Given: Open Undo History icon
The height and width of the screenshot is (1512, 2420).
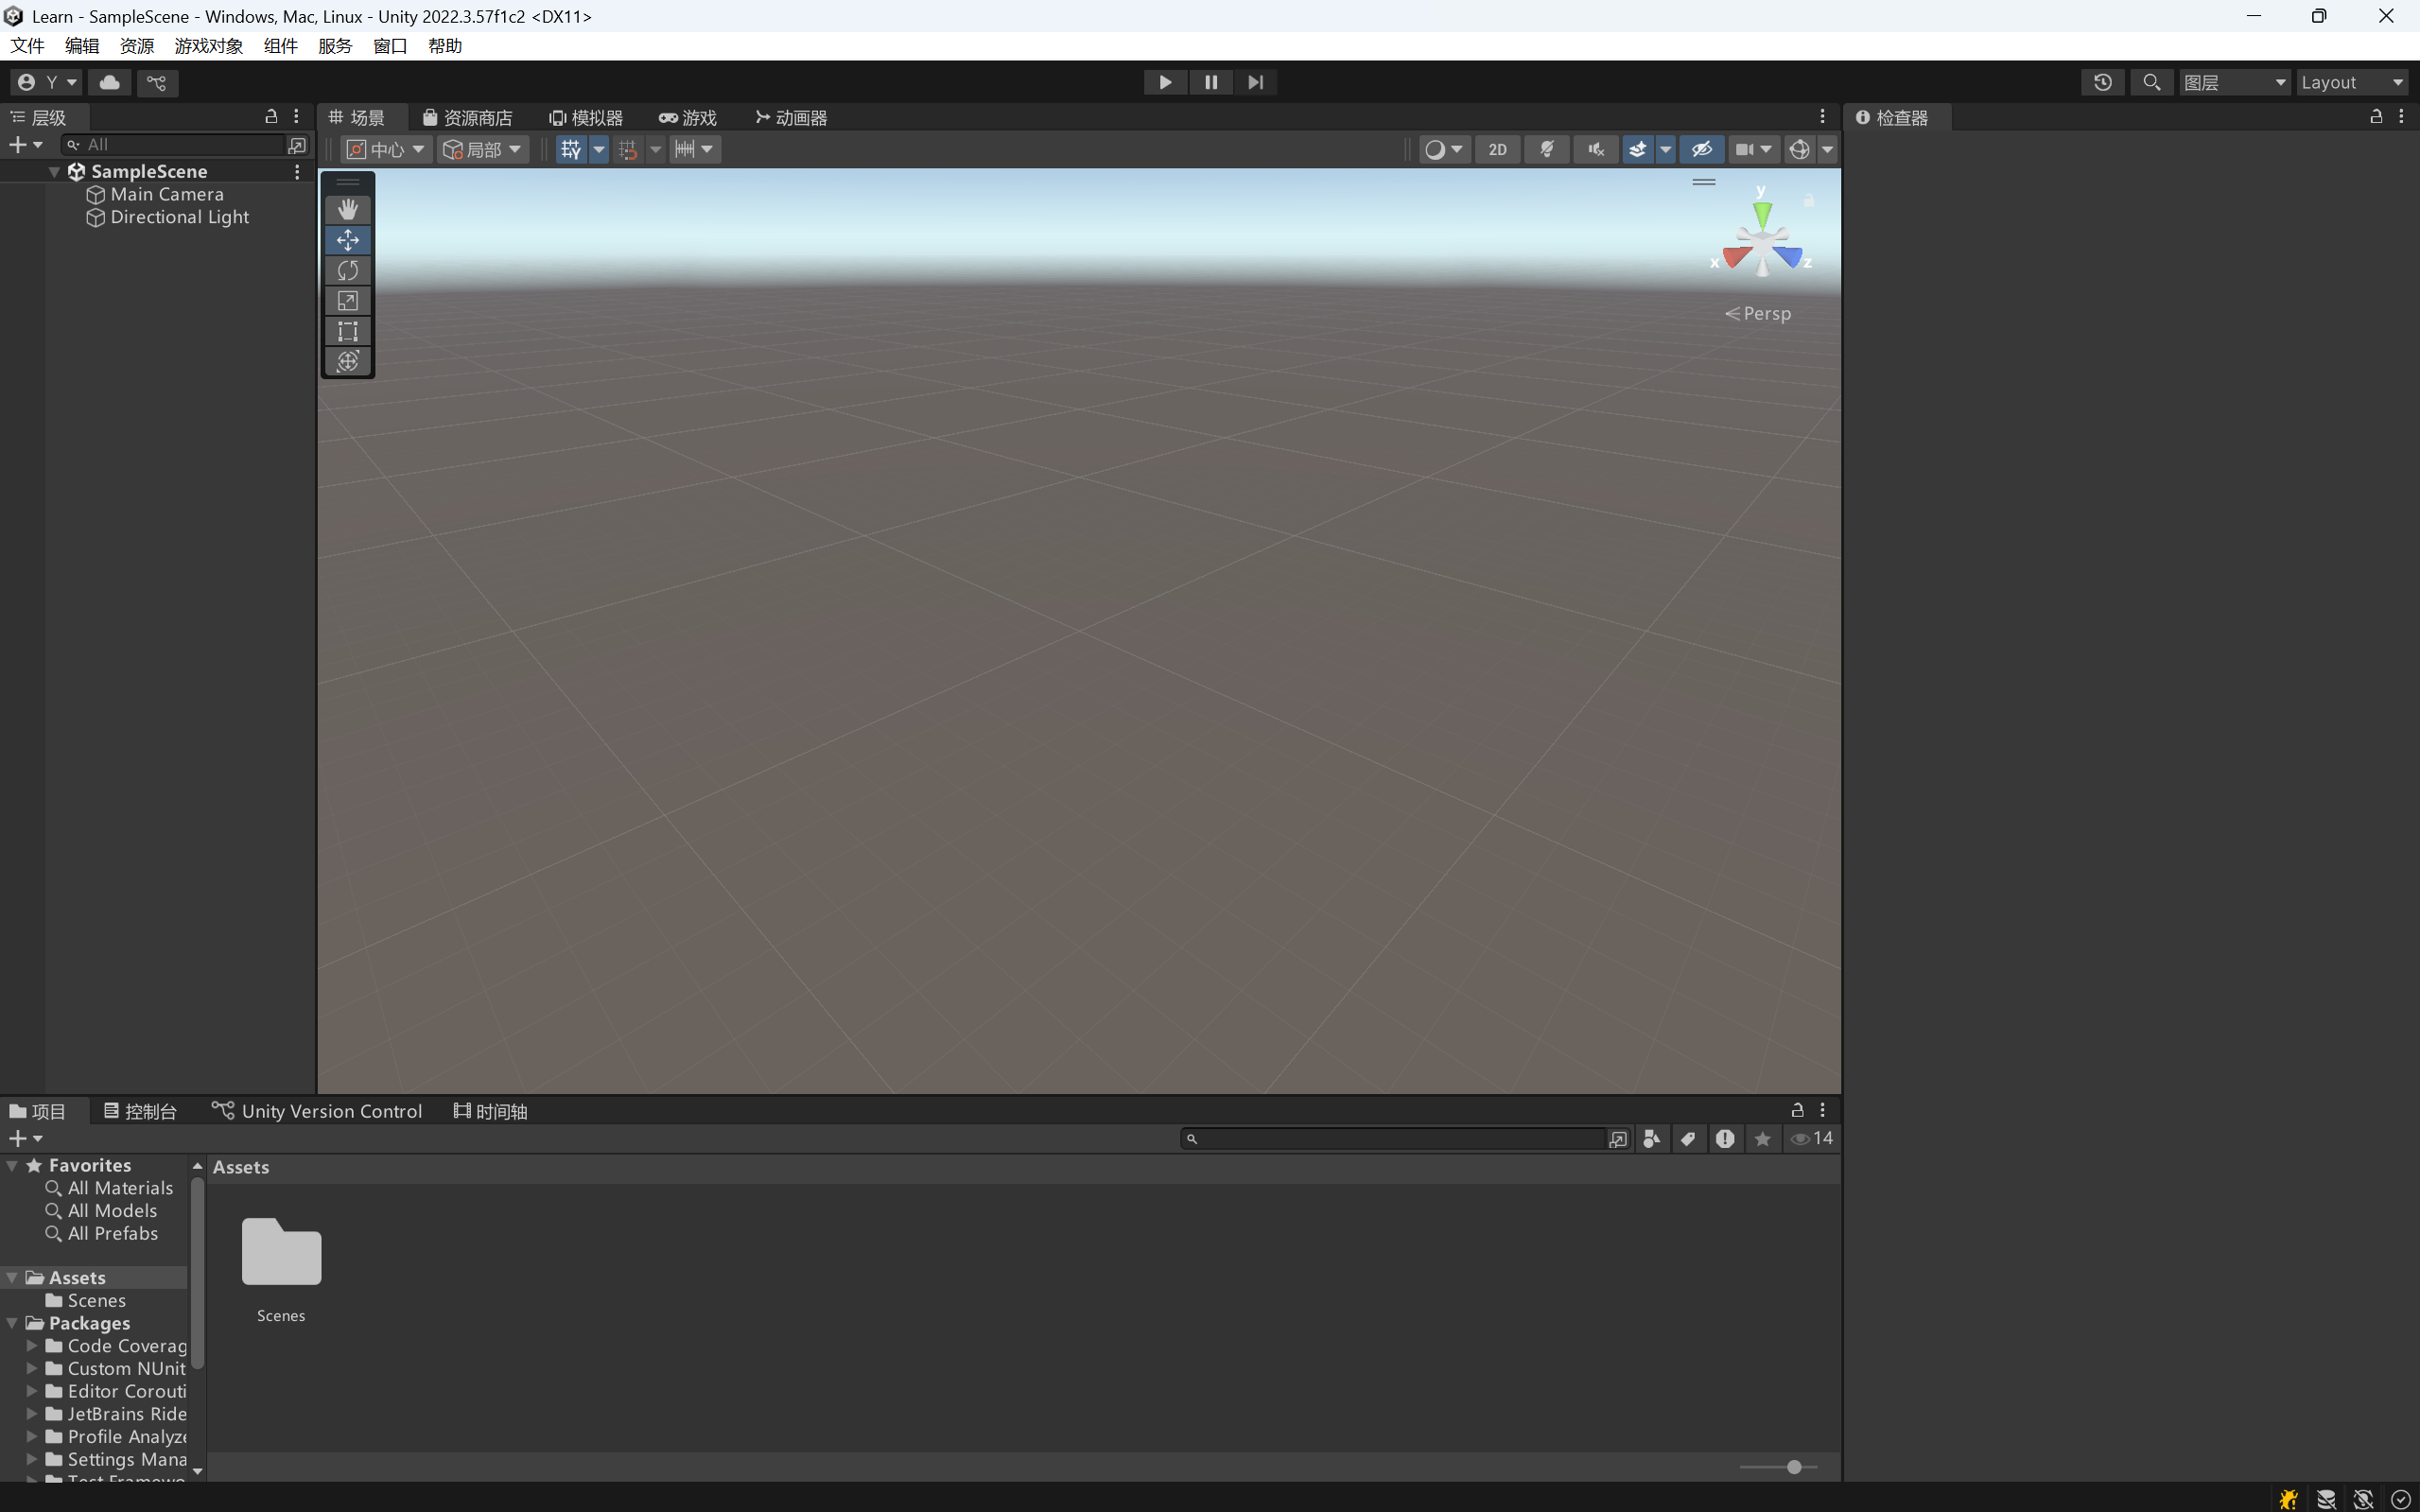Looking at the screenshot, I should 2102,82.
